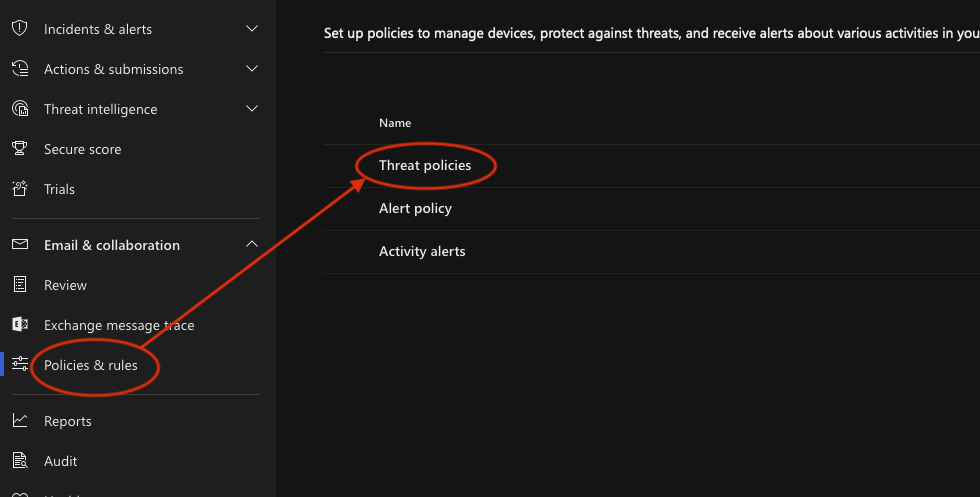Image resolution: width=980 pixels, height=497 pixels.
Task: Expand the Incidents & alerts chevron
Action: click(x=252, y=29)
